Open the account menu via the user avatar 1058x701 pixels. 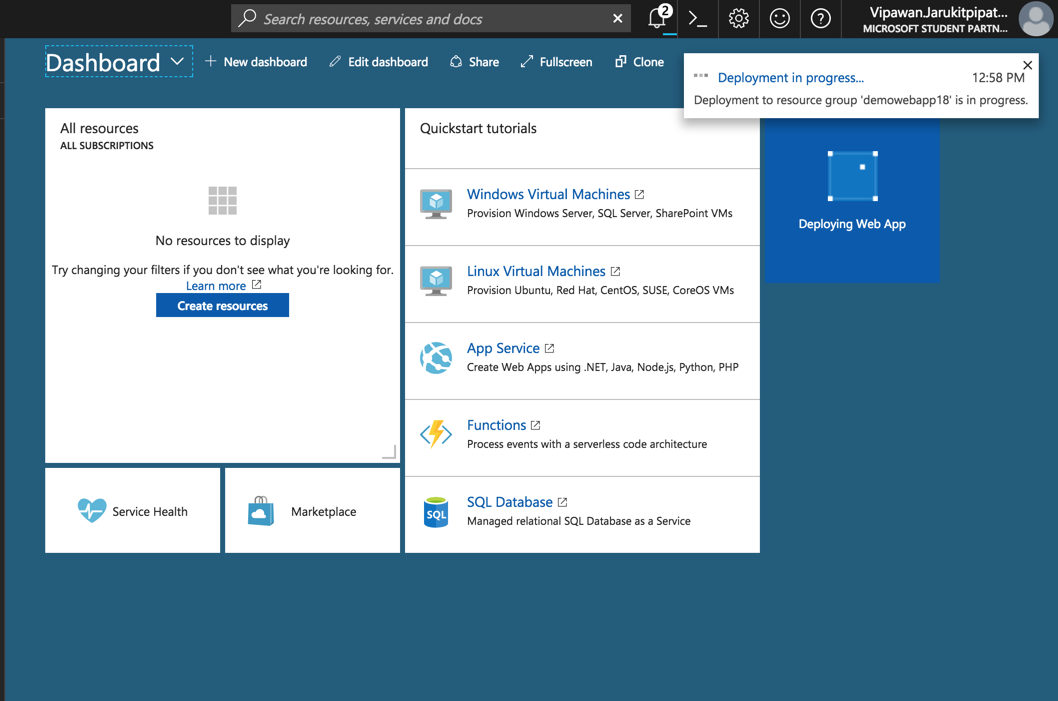[x=1035, y=19]
